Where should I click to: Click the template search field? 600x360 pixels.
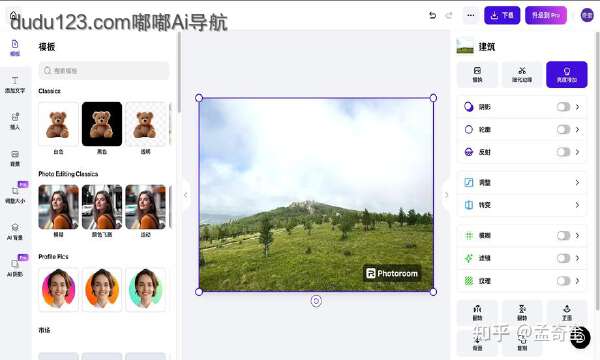[x=104, y=71]
